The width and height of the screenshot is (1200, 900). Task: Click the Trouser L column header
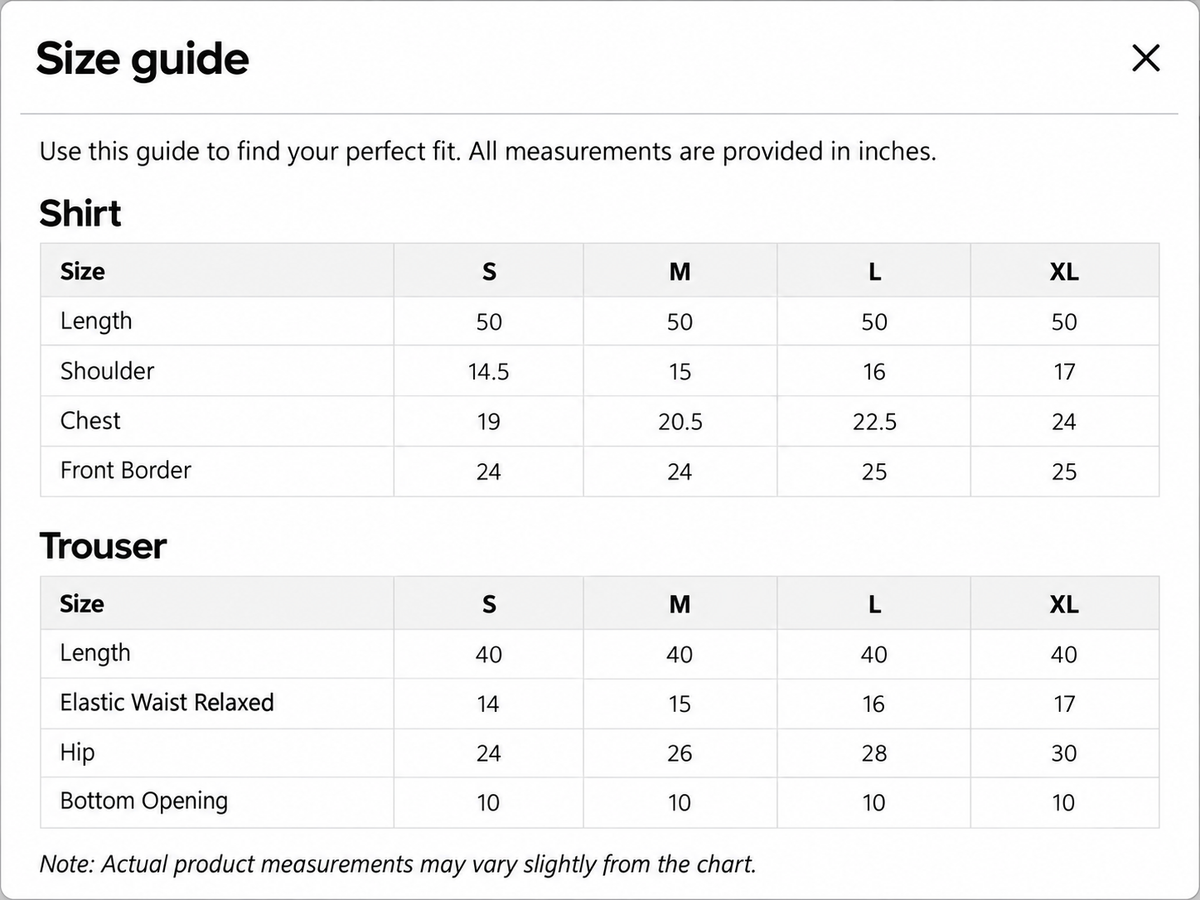(x=874, y=604)
